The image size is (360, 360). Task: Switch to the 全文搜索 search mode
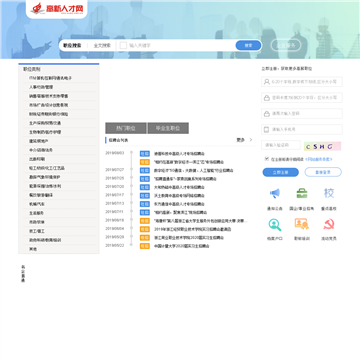[x=102, y=45]
